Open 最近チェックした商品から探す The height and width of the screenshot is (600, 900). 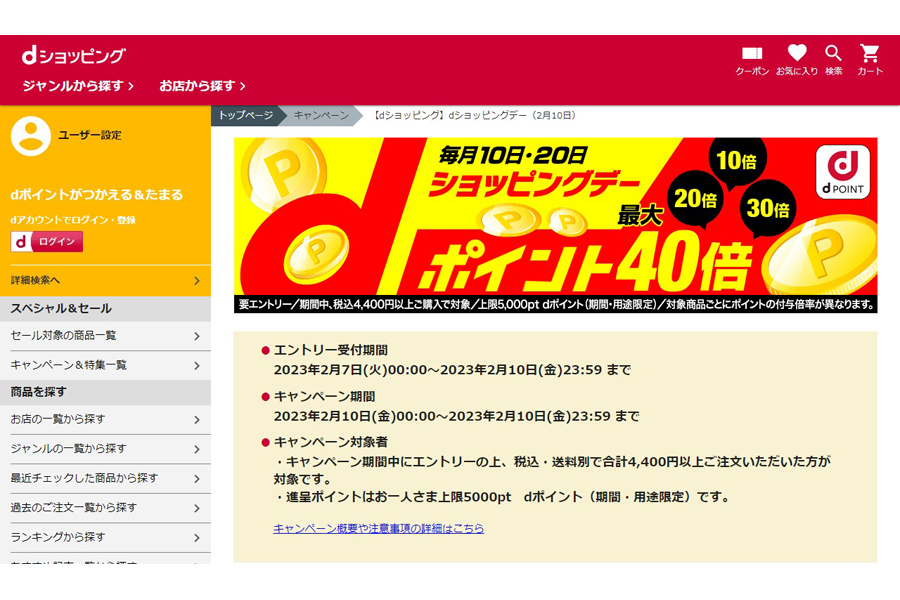click(106, 478)
